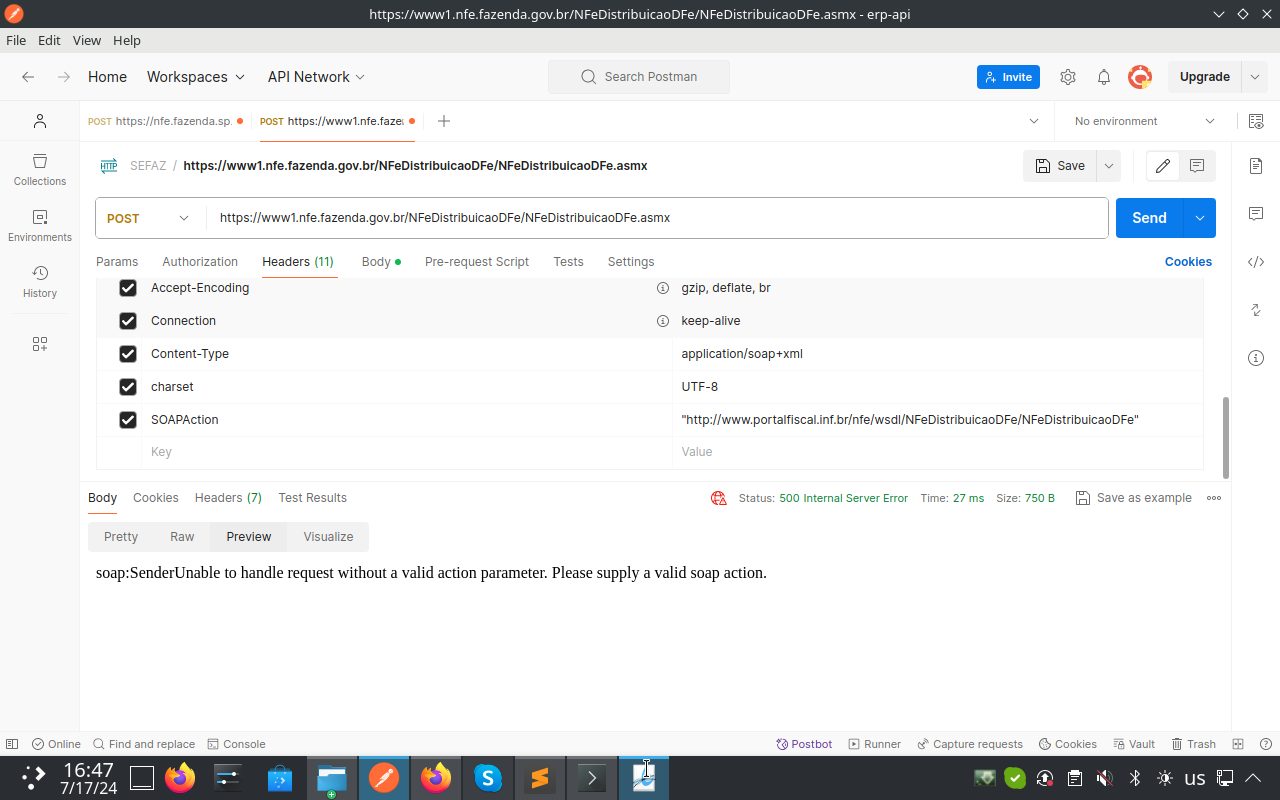Uncheck the Content-Type header
The width and height of the screenshot is (1280, 800).
[x=128, y=354]
